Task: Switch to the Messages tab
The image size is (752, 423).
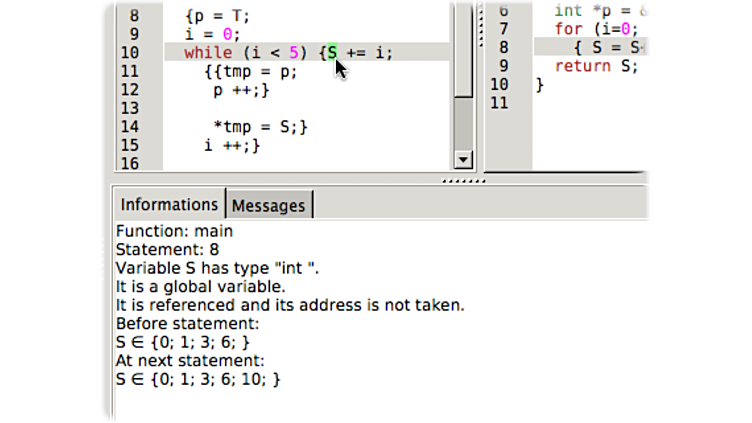Action: pos(268,206)
